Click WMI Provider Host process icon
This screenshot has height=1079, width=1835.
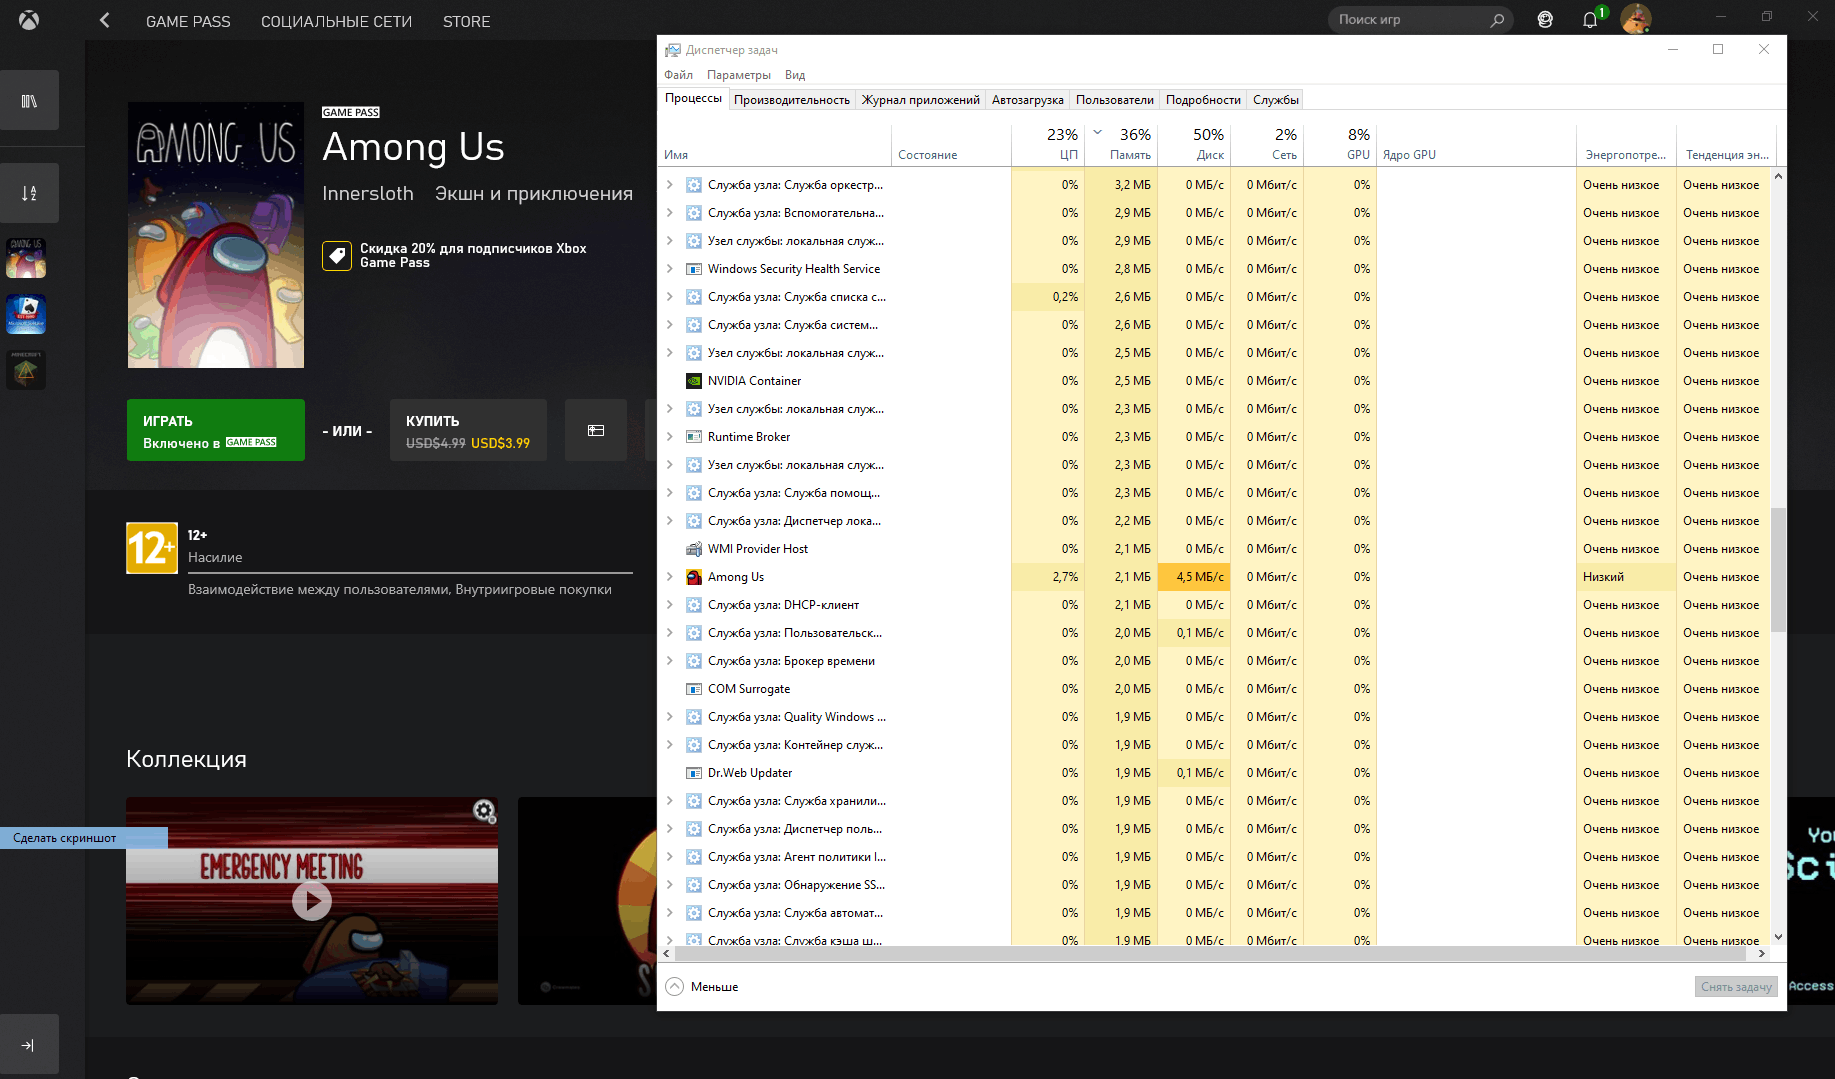click(x=694, y=549)
